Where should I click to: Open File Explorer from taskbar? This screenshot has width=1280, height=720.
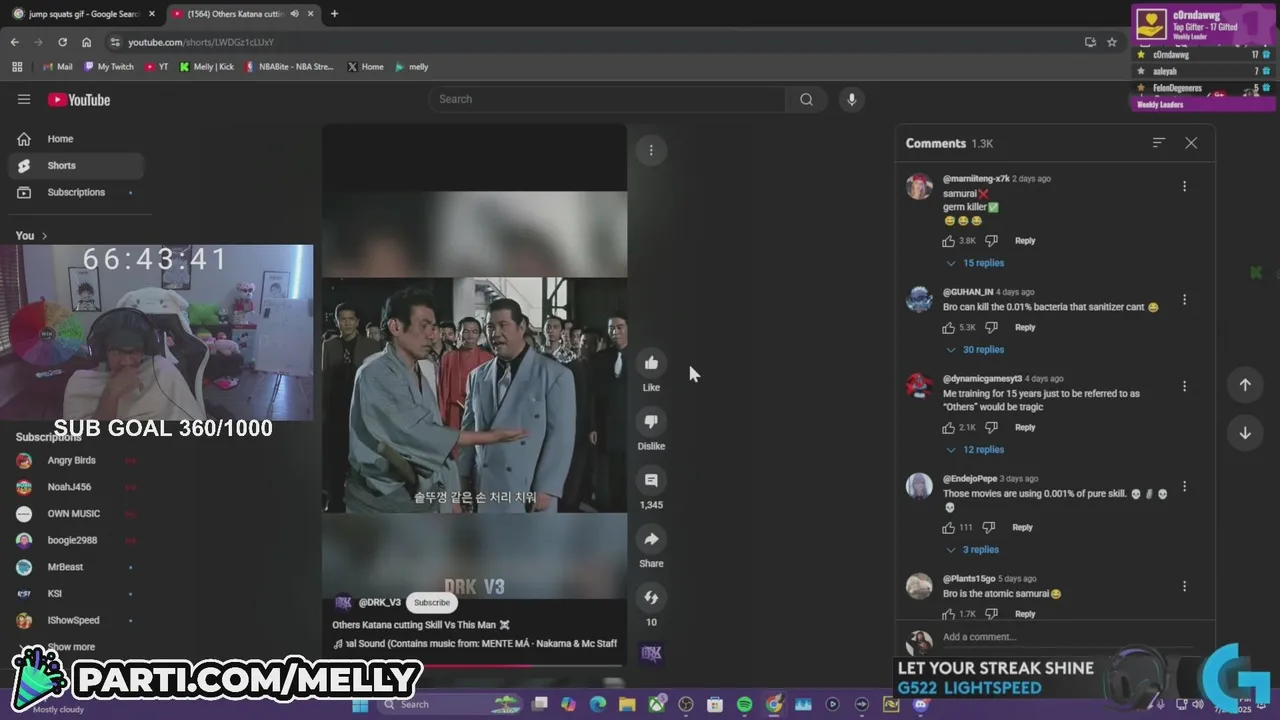[x=627, y=705]
